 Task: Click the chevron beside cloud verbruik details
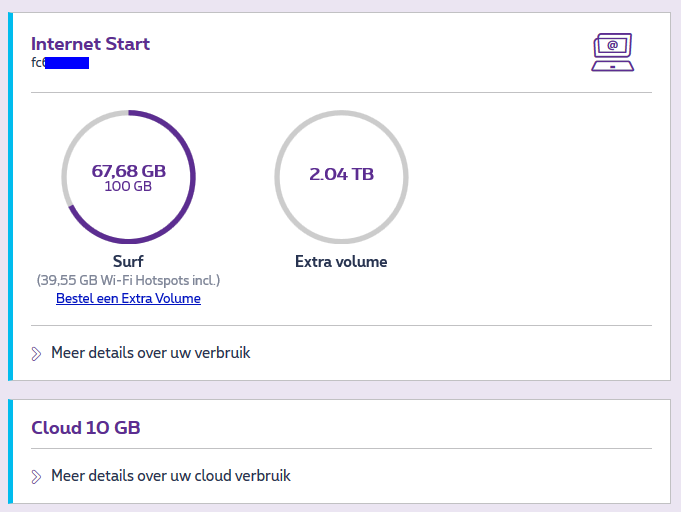(37, 476)
